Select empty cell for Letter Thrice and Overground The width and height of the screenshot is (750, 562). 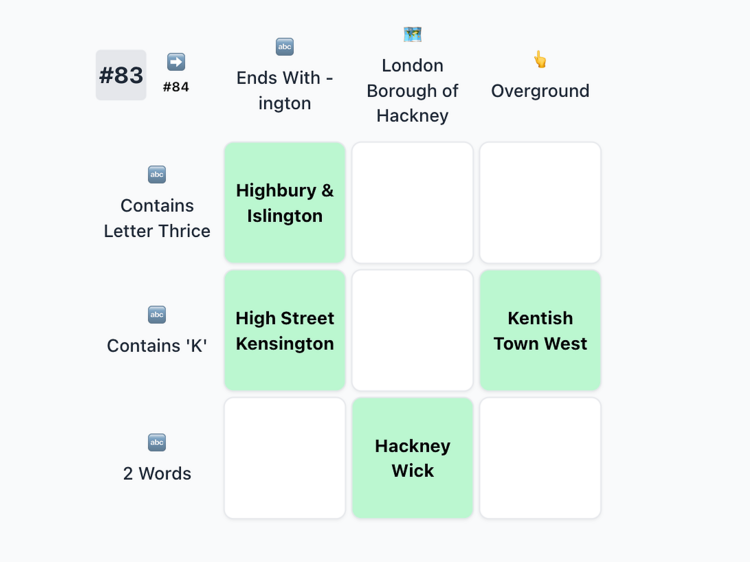point(540,203)
